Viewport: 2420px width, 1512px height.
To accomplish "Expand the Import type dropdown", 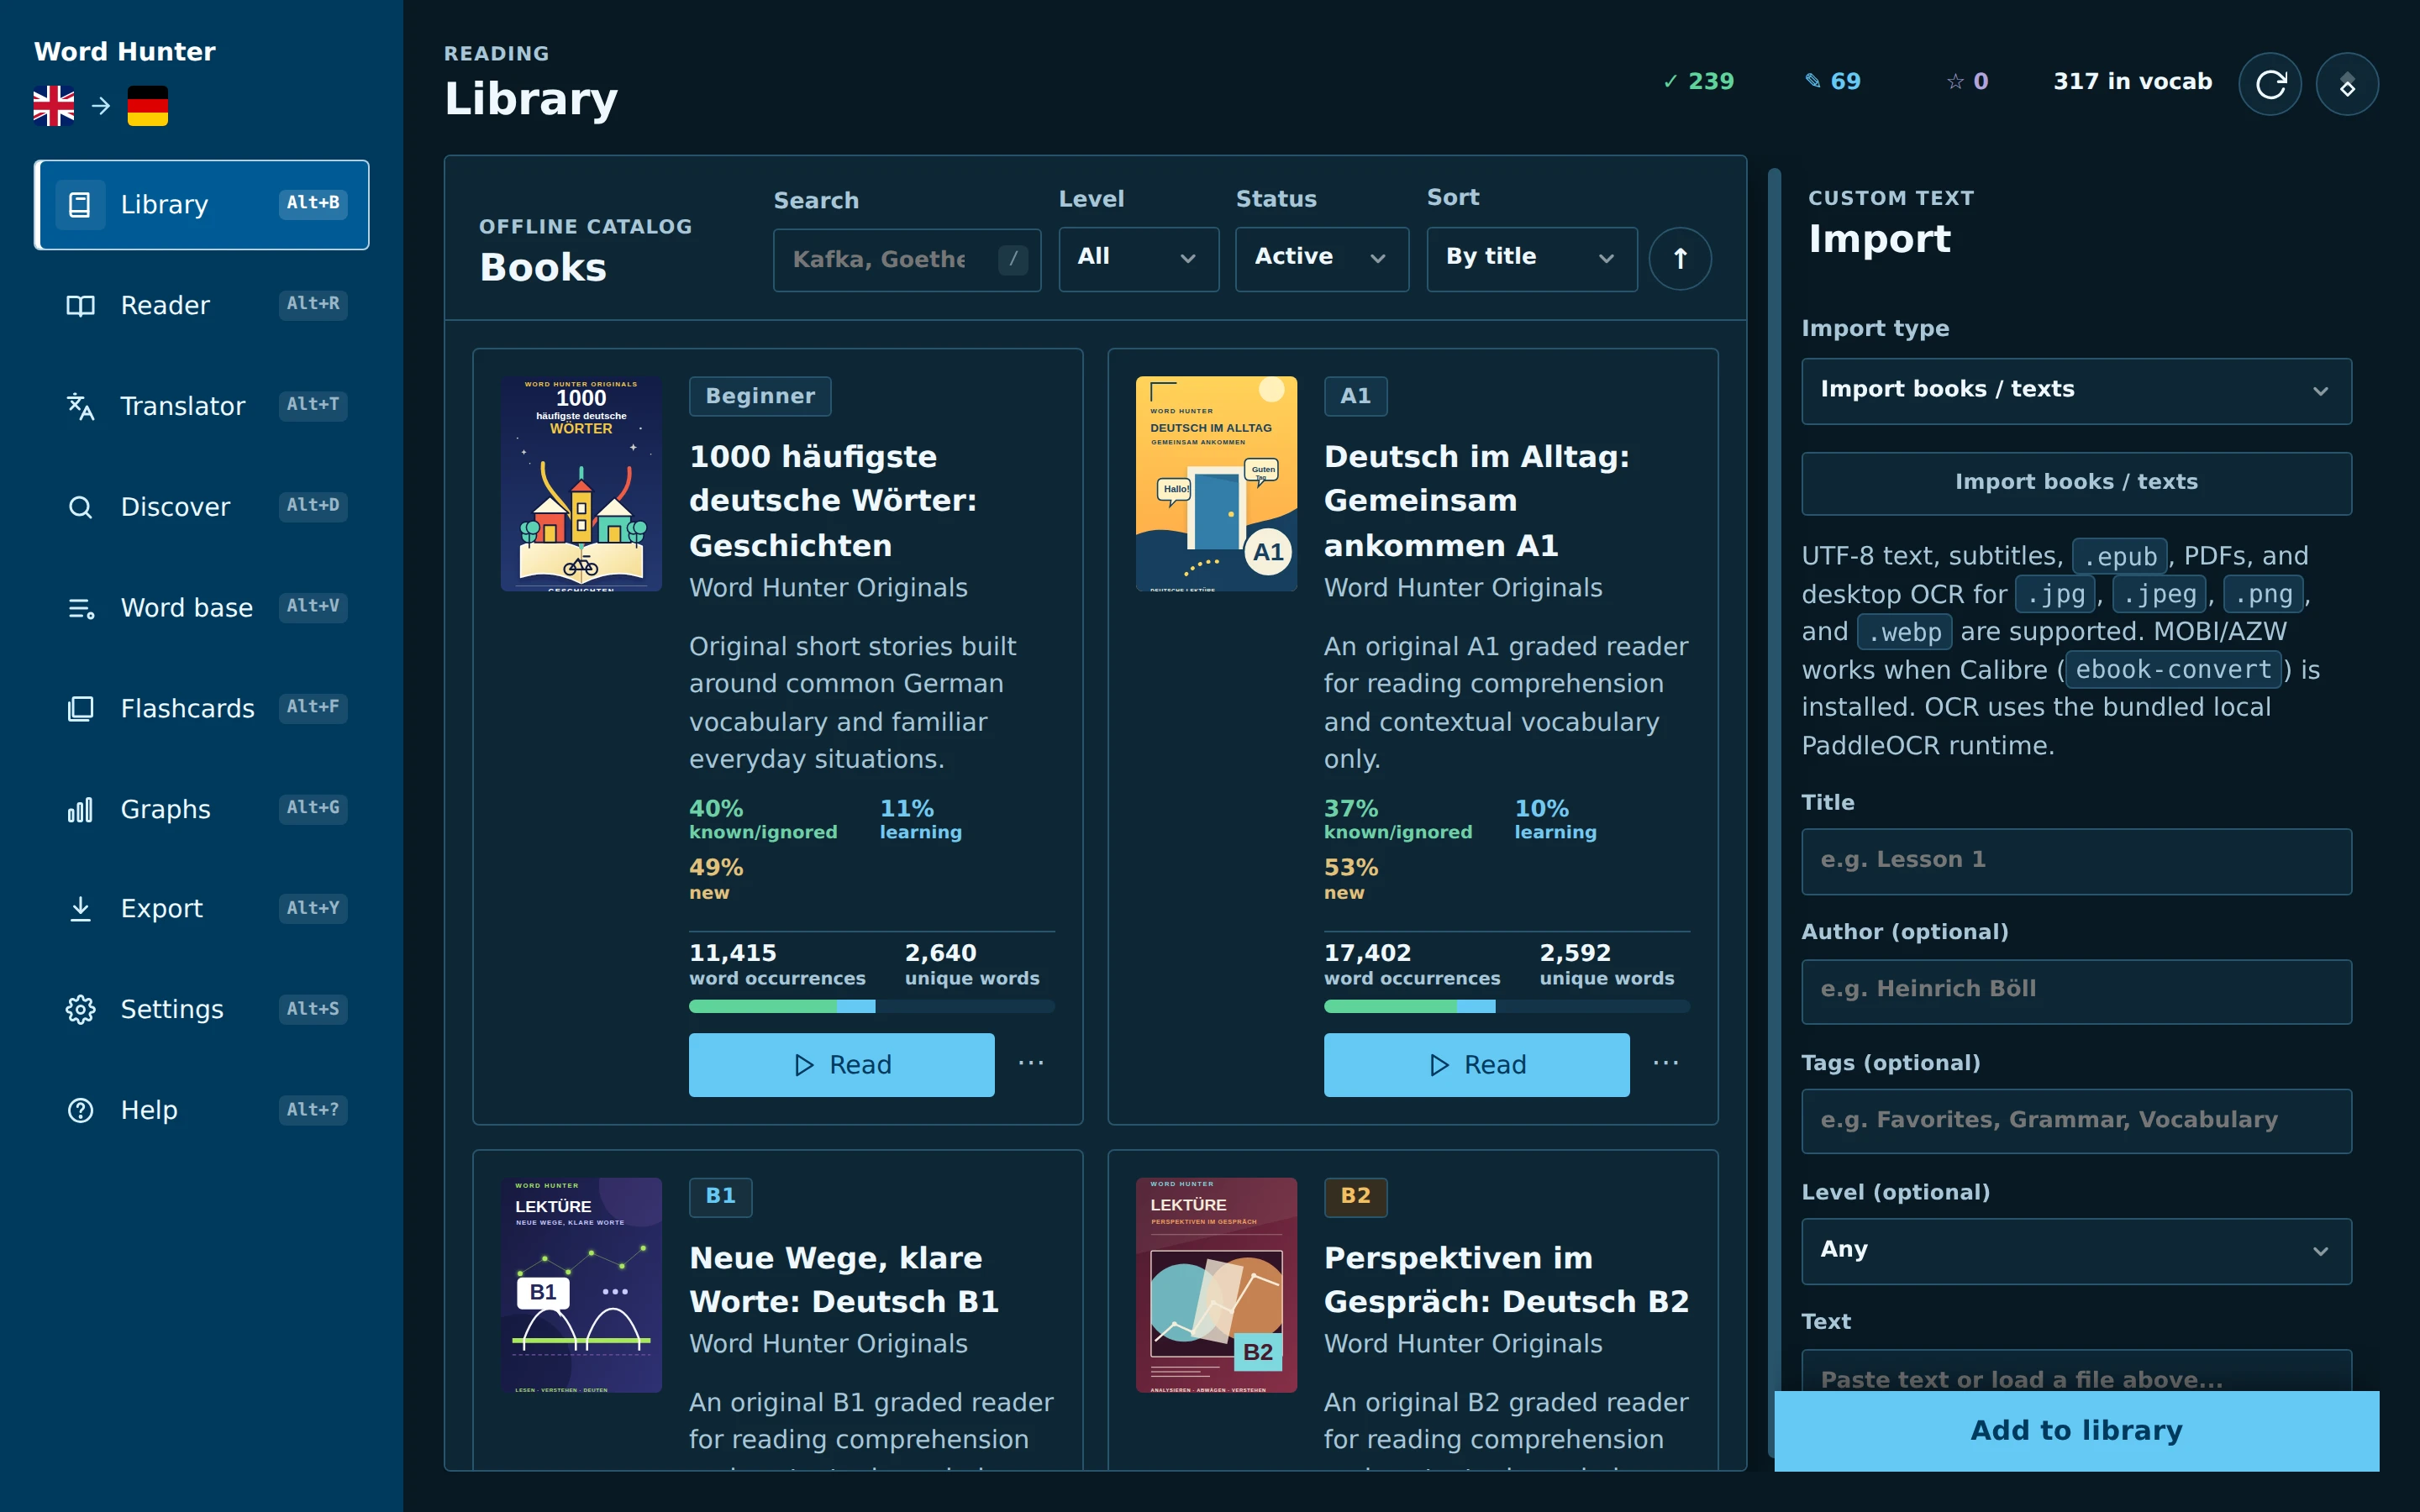I will click(2076, 391).
